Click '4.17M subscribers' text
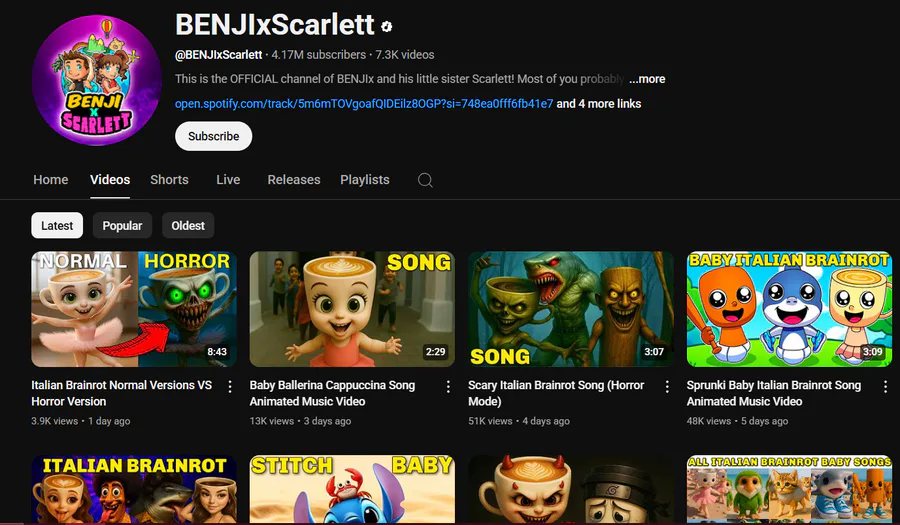Viewport: 900px width, 525px height. click(319, 55)
